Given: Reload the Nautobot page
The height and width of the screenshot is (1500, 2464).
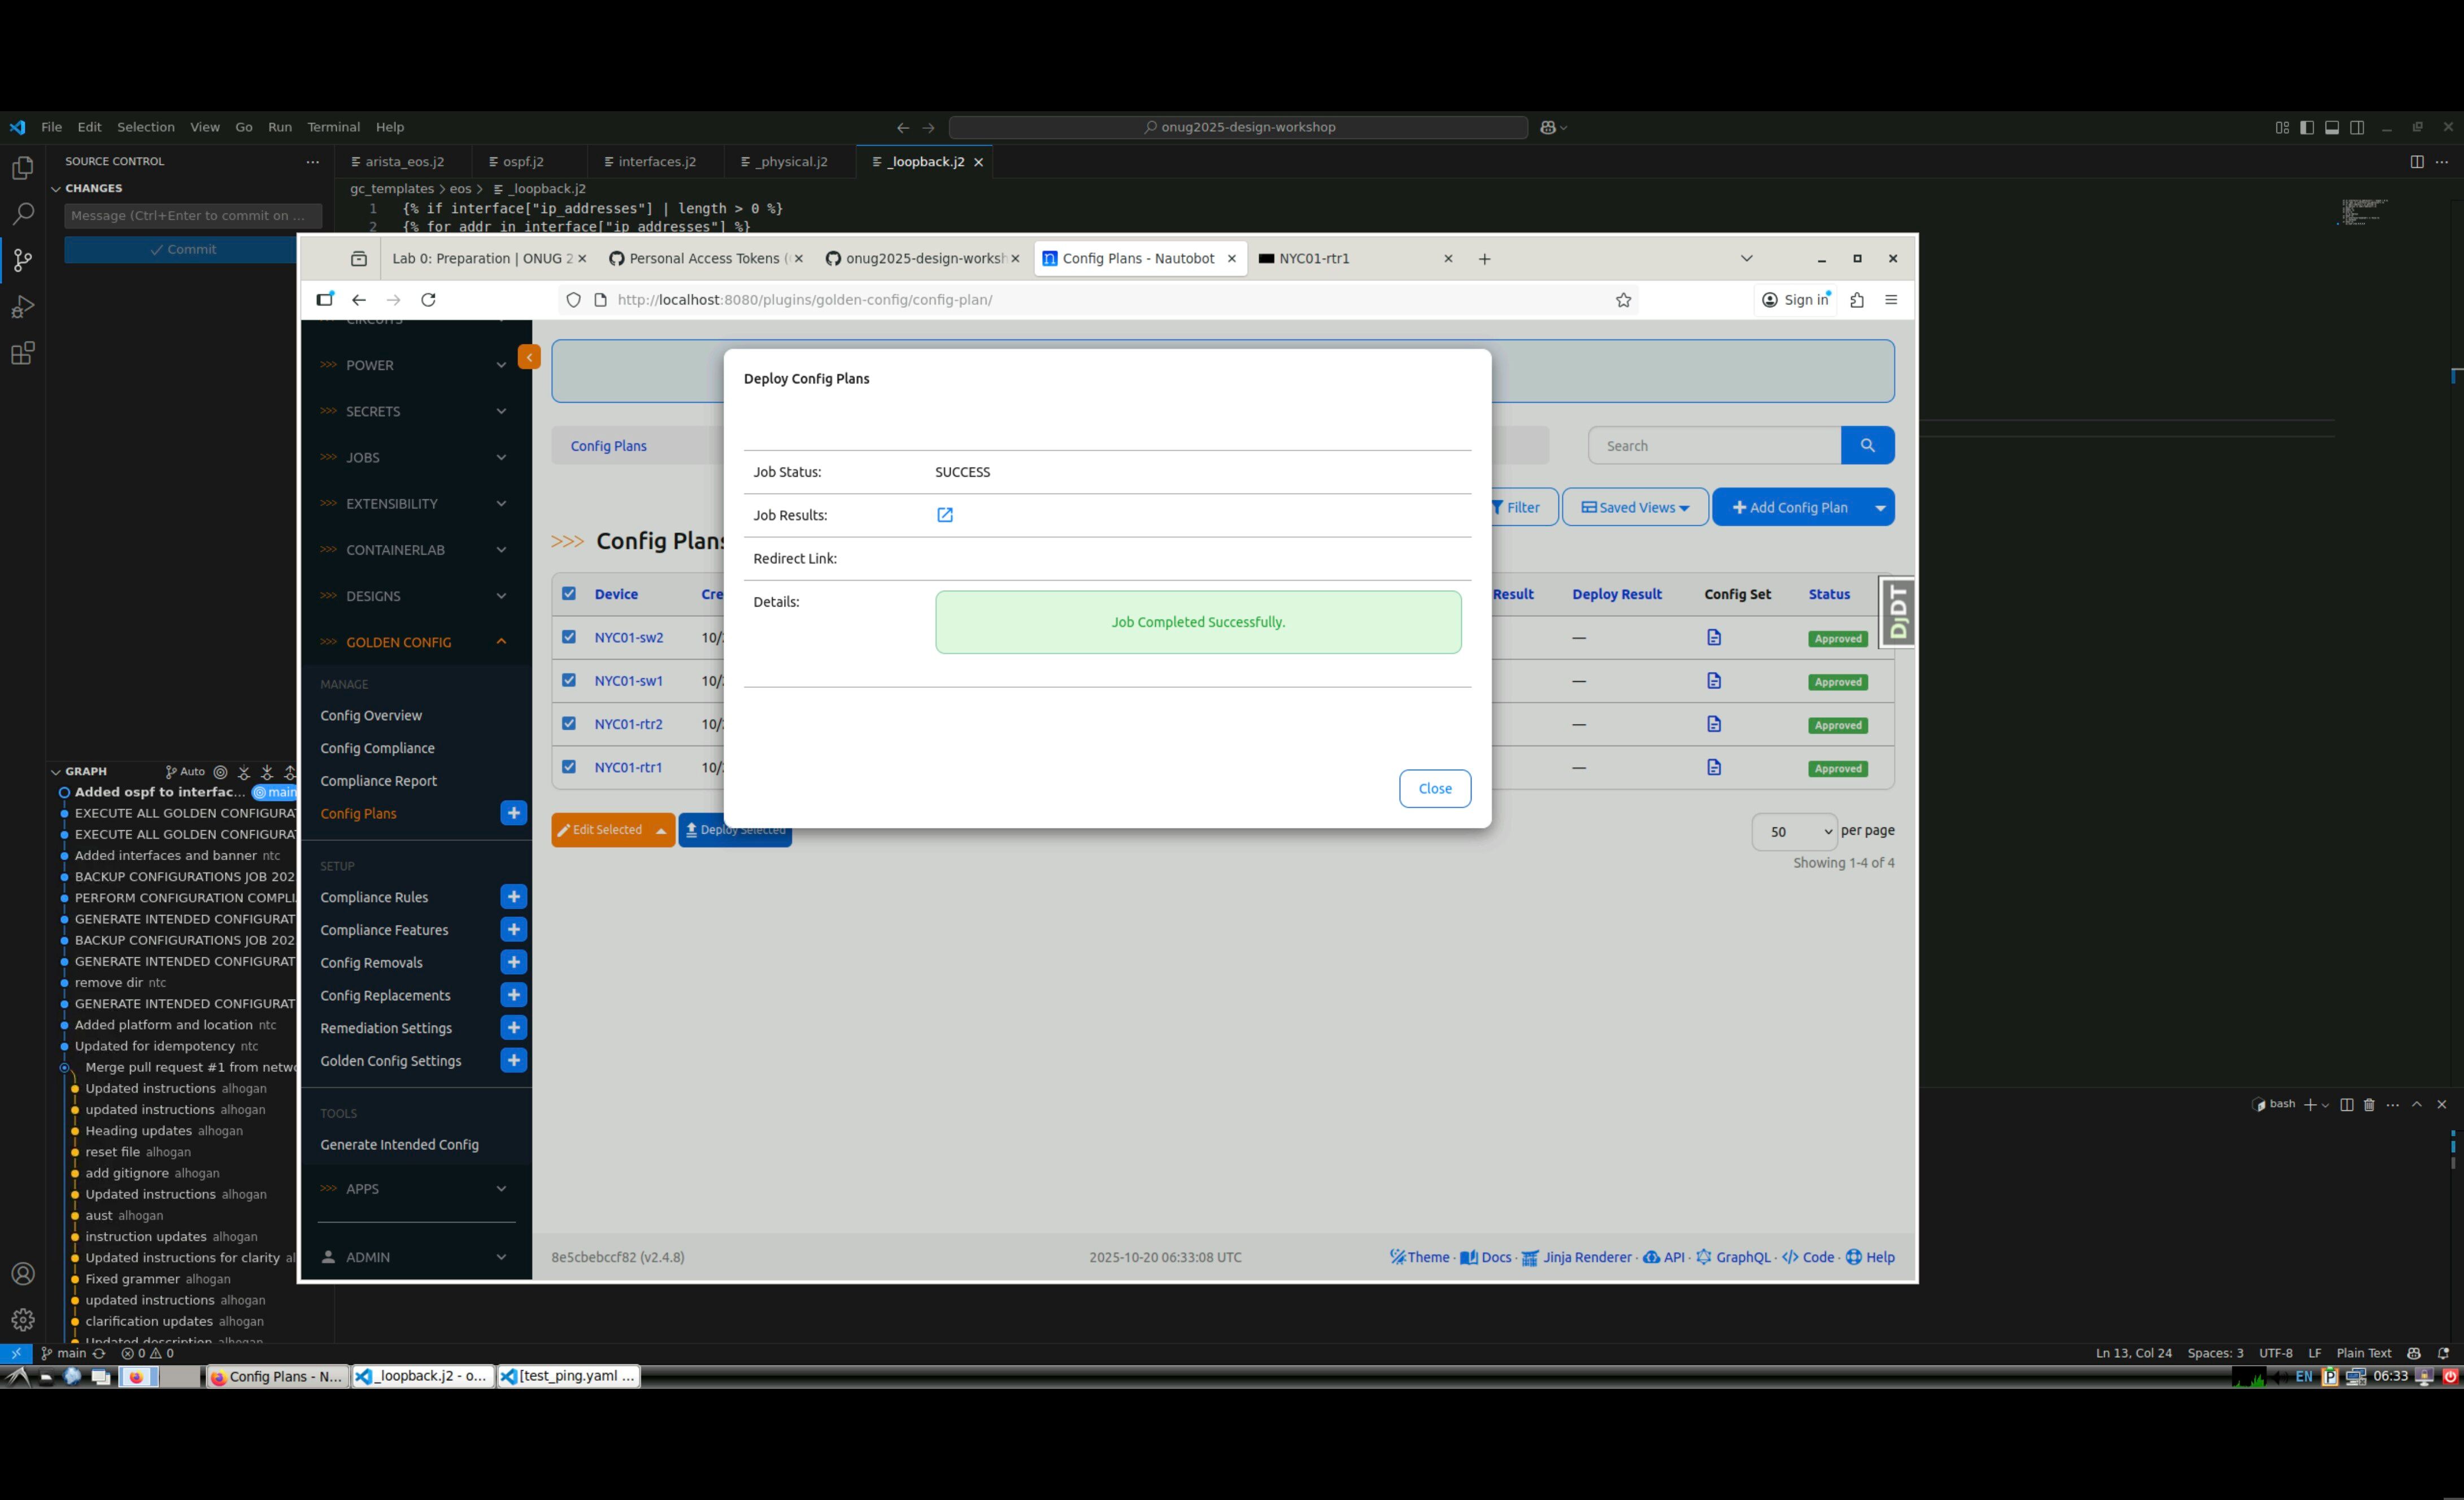Looking at the screenshot, I should coord(428,300).
